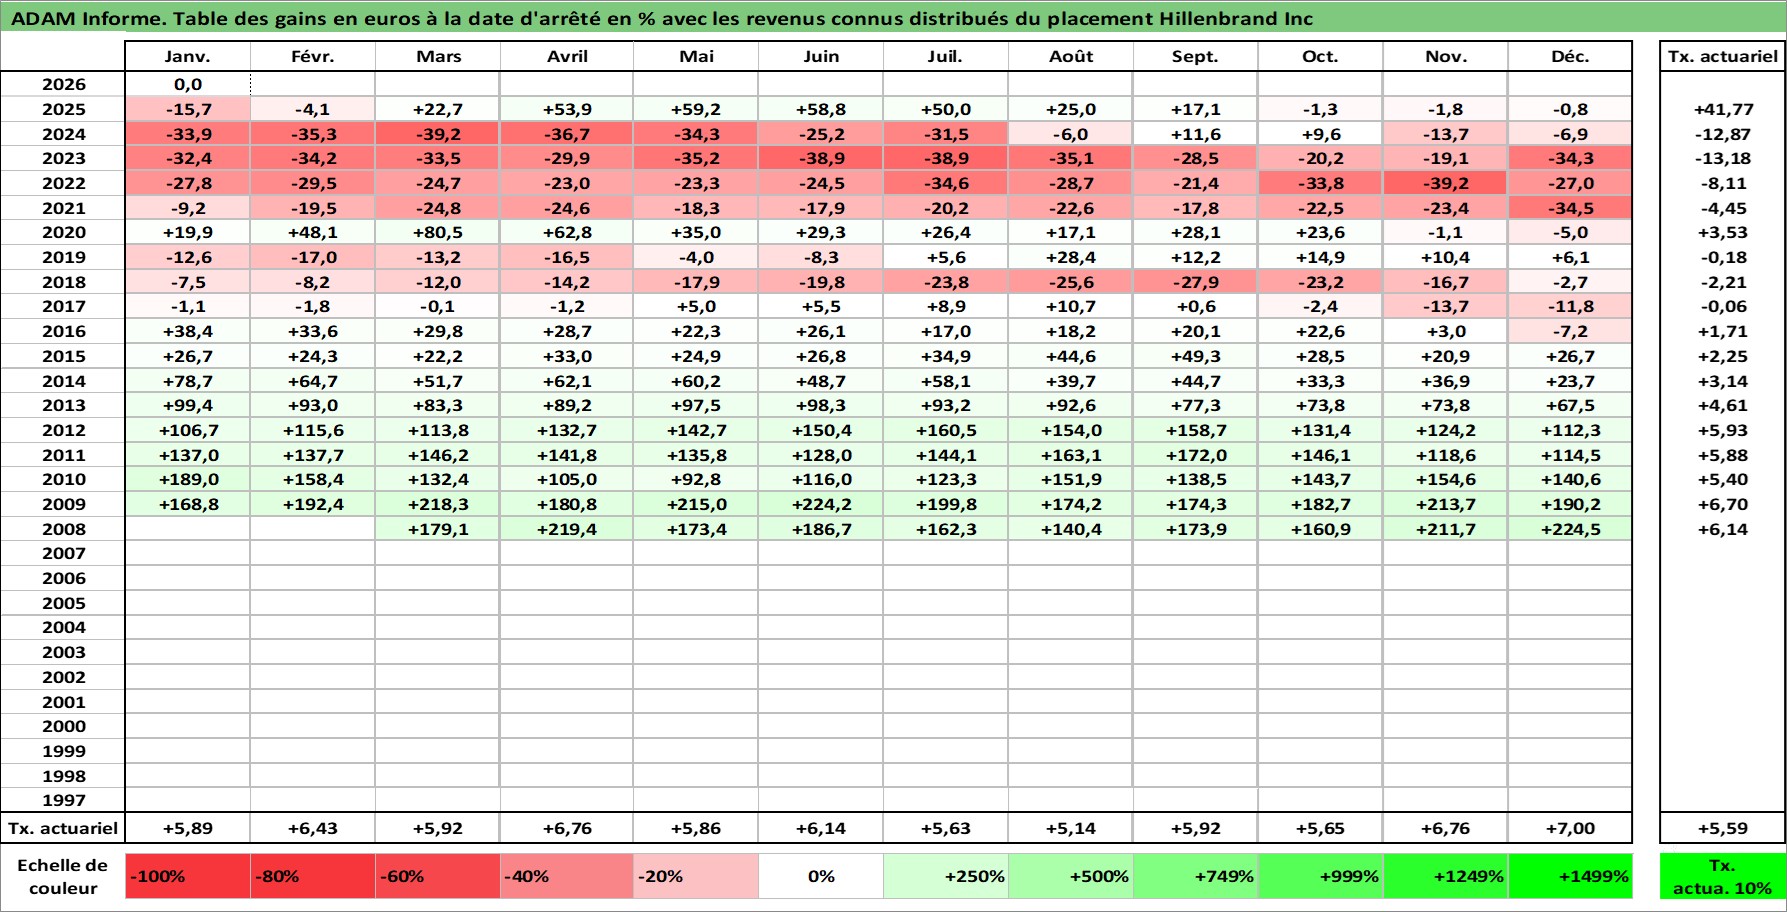Click the +160,5 cell in 2012
The image size is (1787, 912).
pos(946,430)
